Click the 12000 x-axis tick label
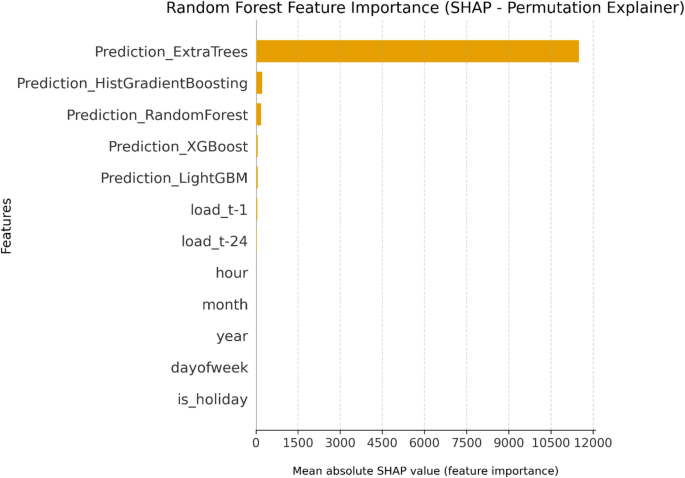Viewport: 685px width, 478px height. 593,443
